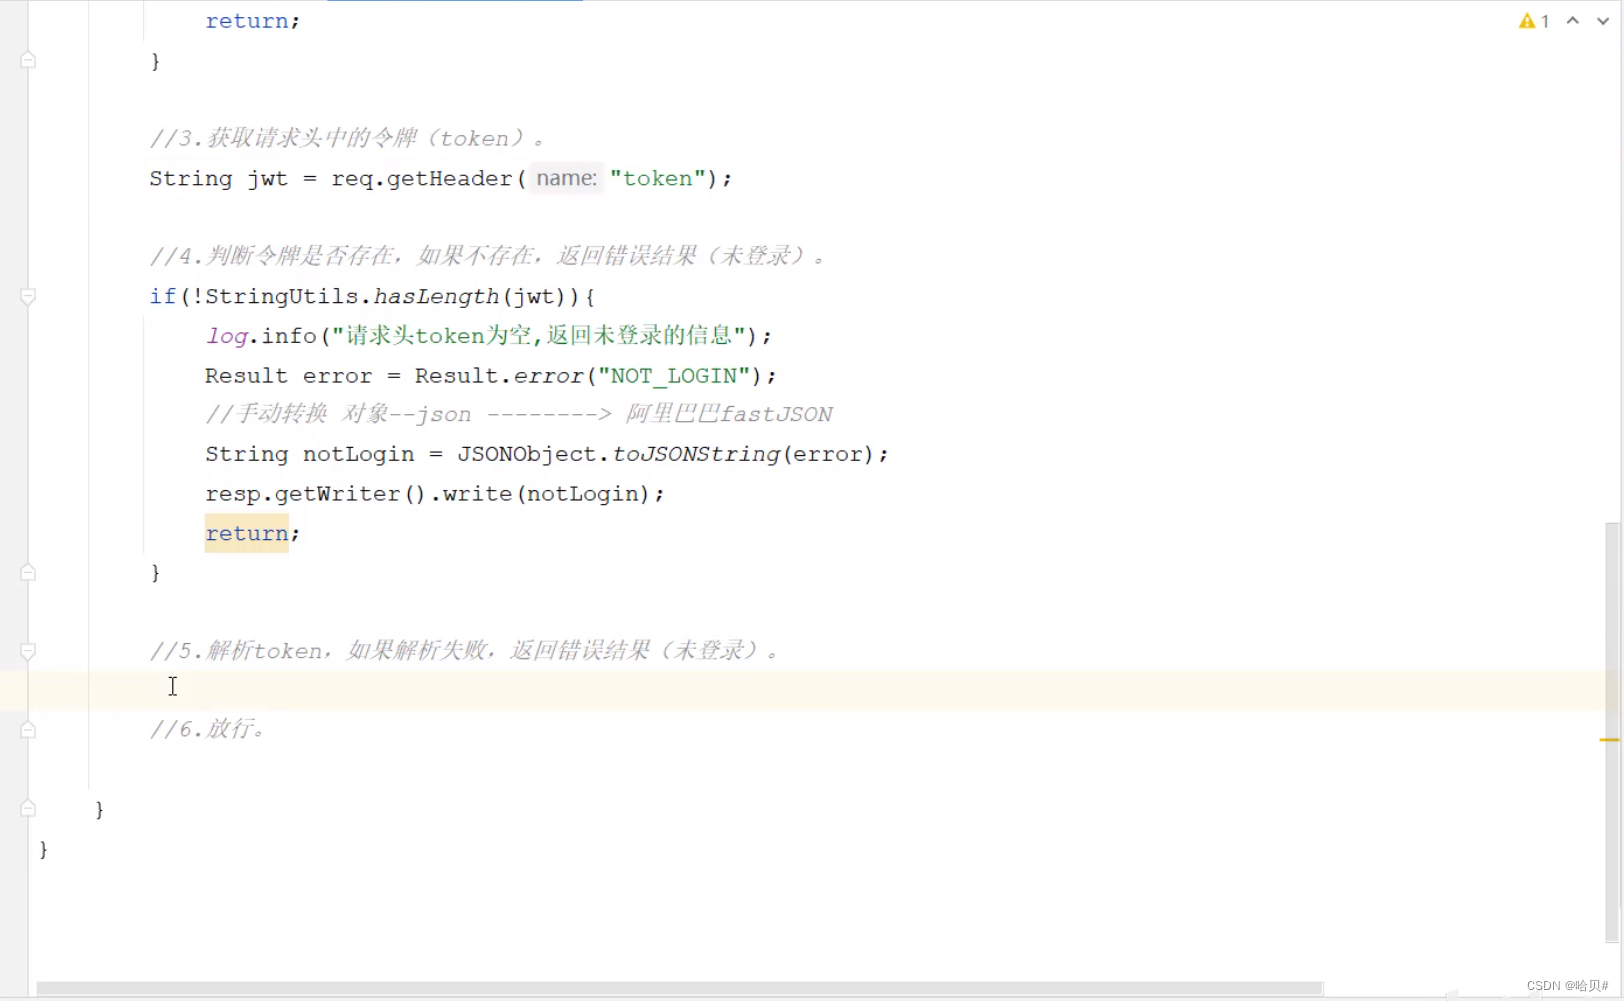Screen dimensions: 1624x1001
Task: Click the String jwt declaration
Action: [218, 178]
